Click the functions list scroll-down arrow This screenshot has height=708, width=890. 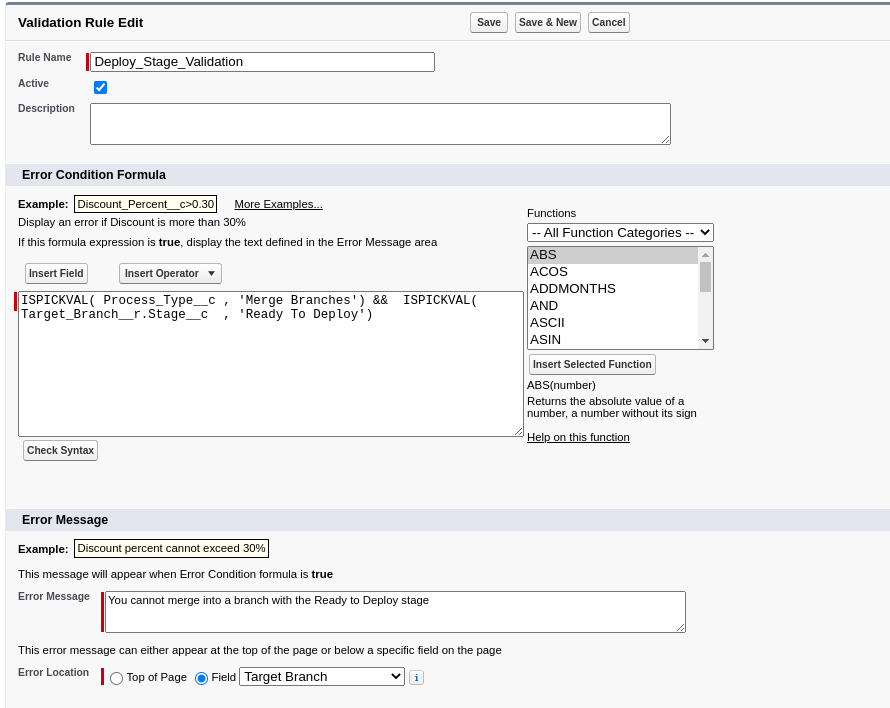(x=705, y=341)
